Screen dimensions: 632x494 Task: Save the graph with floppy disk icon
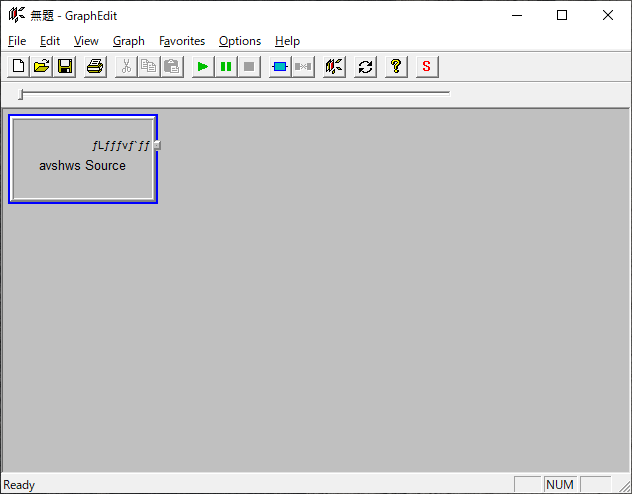click(65, 66)
